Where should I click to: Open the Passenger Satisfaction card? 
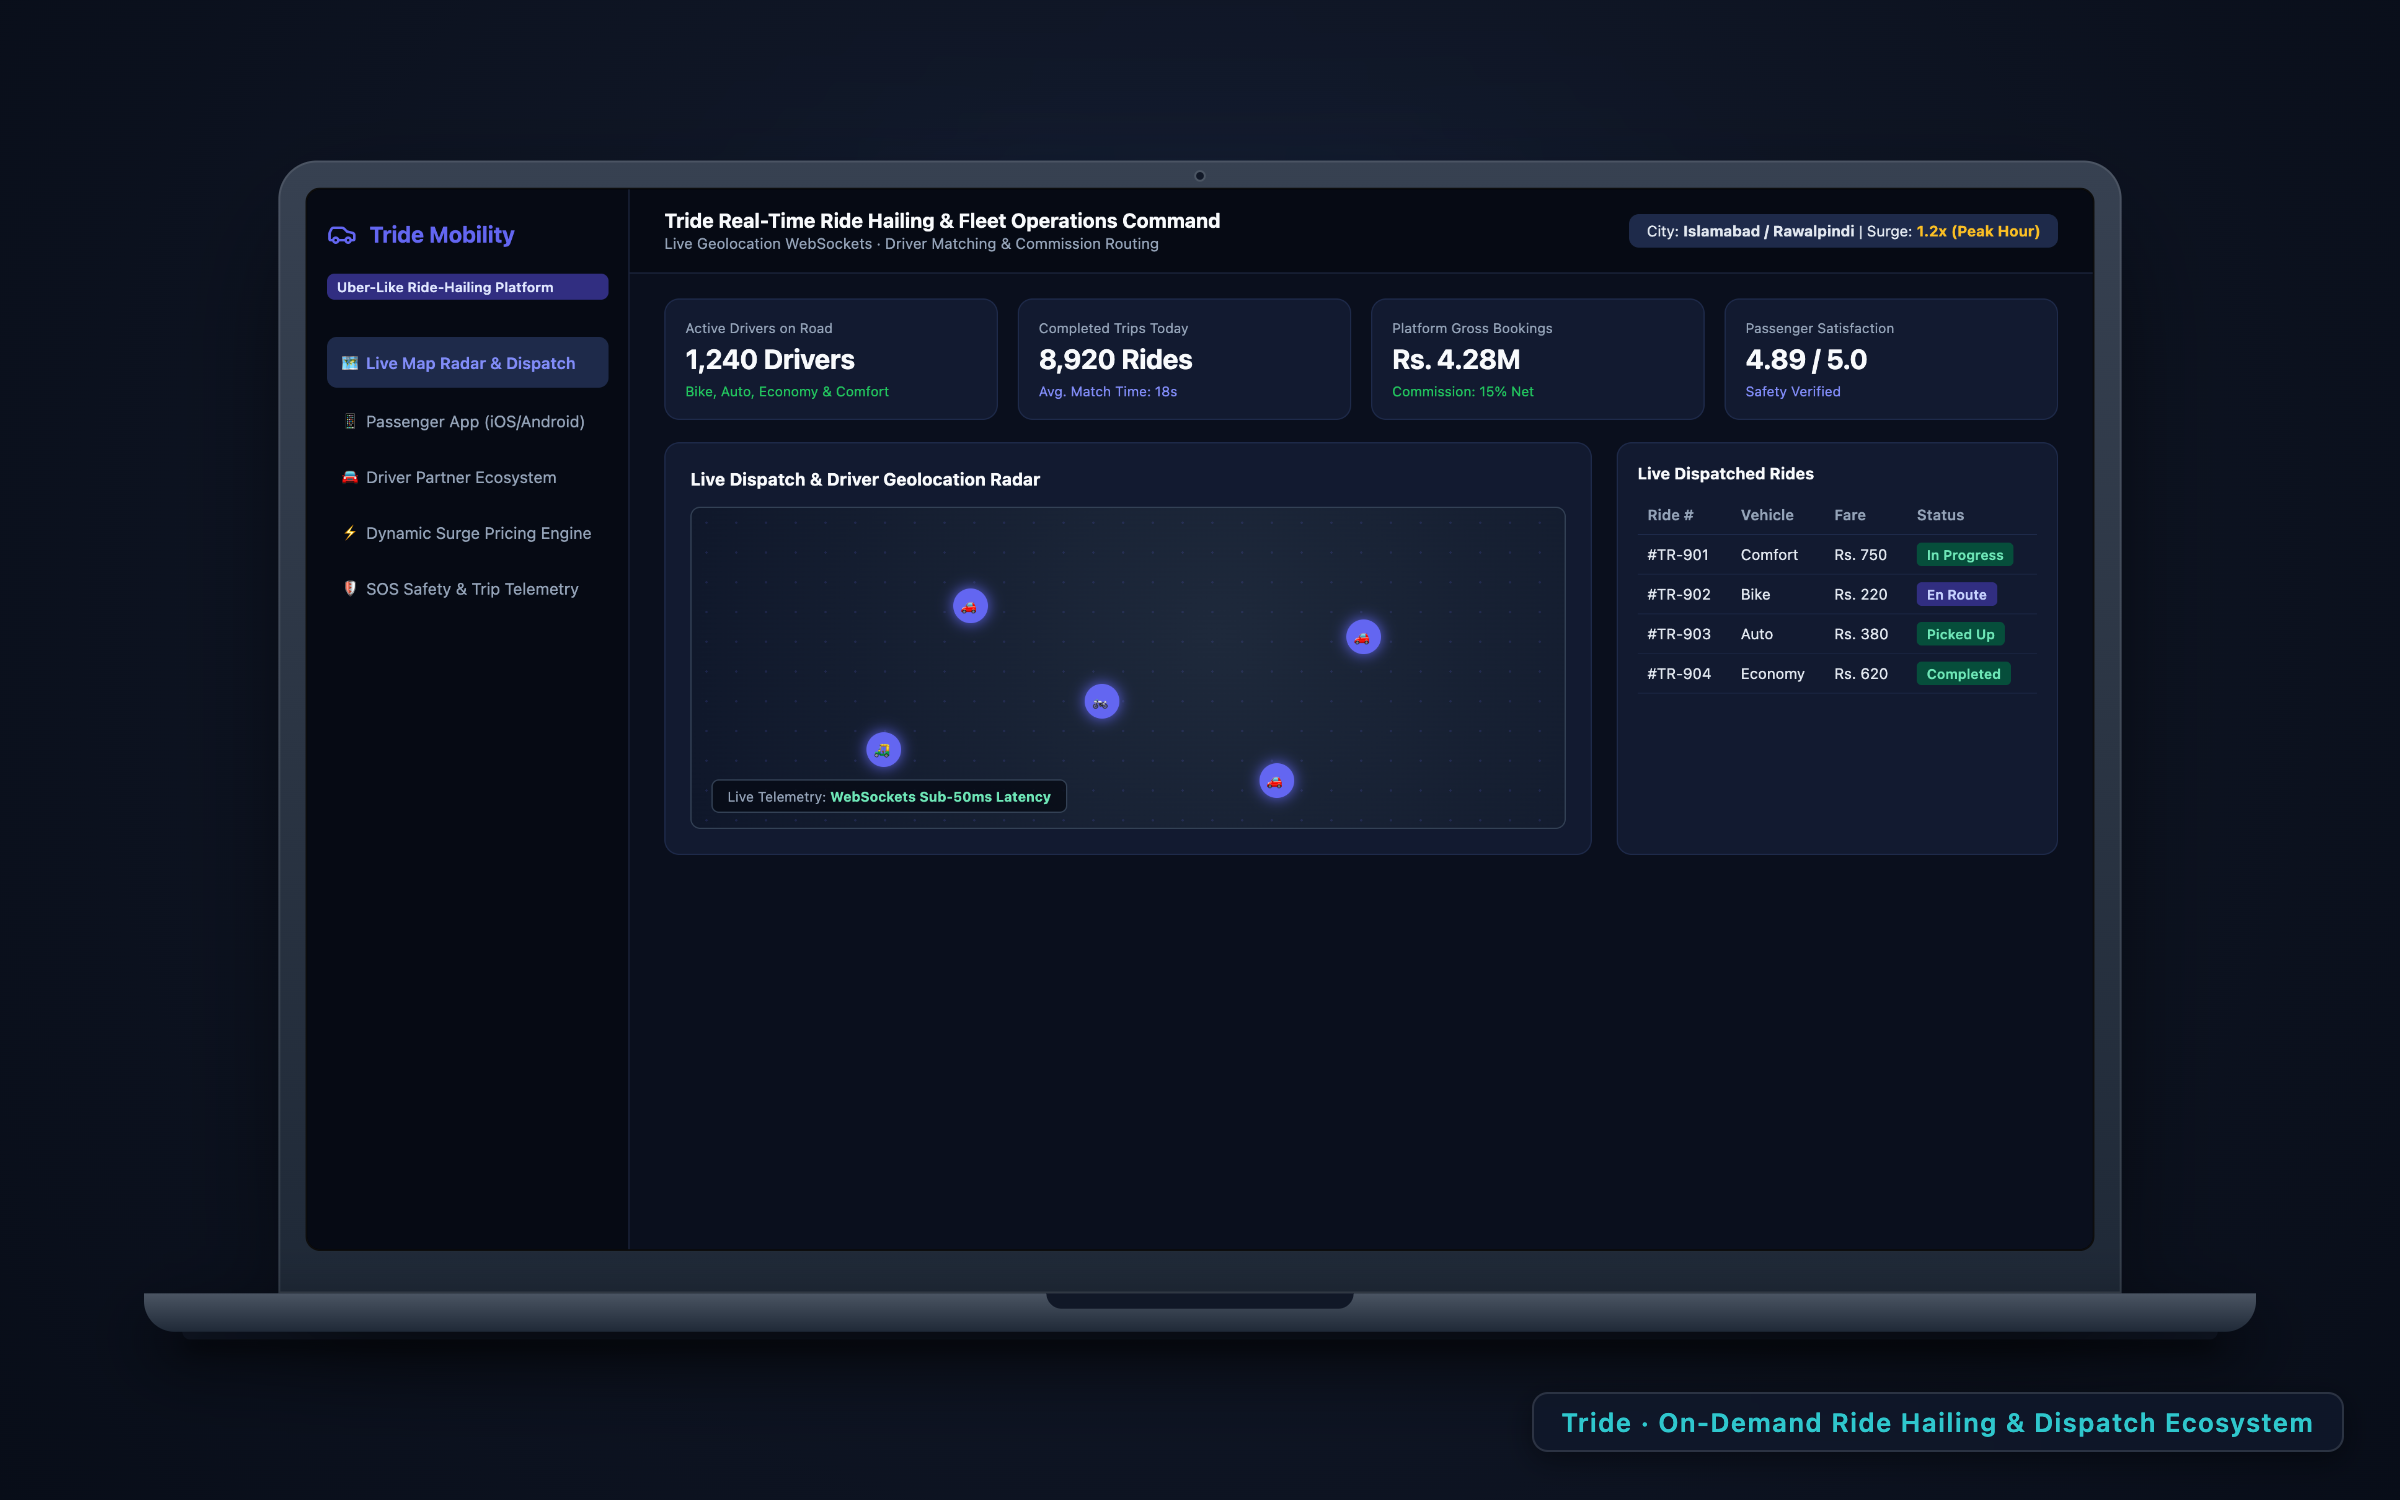[1890, 359]
